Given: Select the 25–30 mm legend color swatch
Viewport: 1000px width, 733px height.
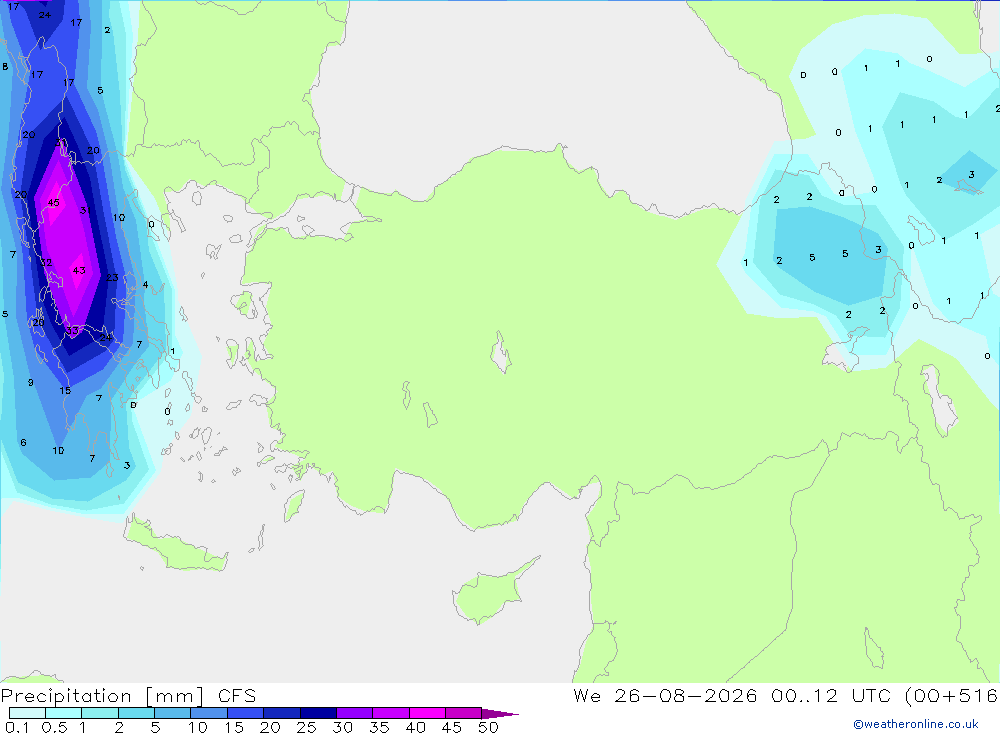Looking at the screenshot, I should pyautogui.click(x=318, y=713).
